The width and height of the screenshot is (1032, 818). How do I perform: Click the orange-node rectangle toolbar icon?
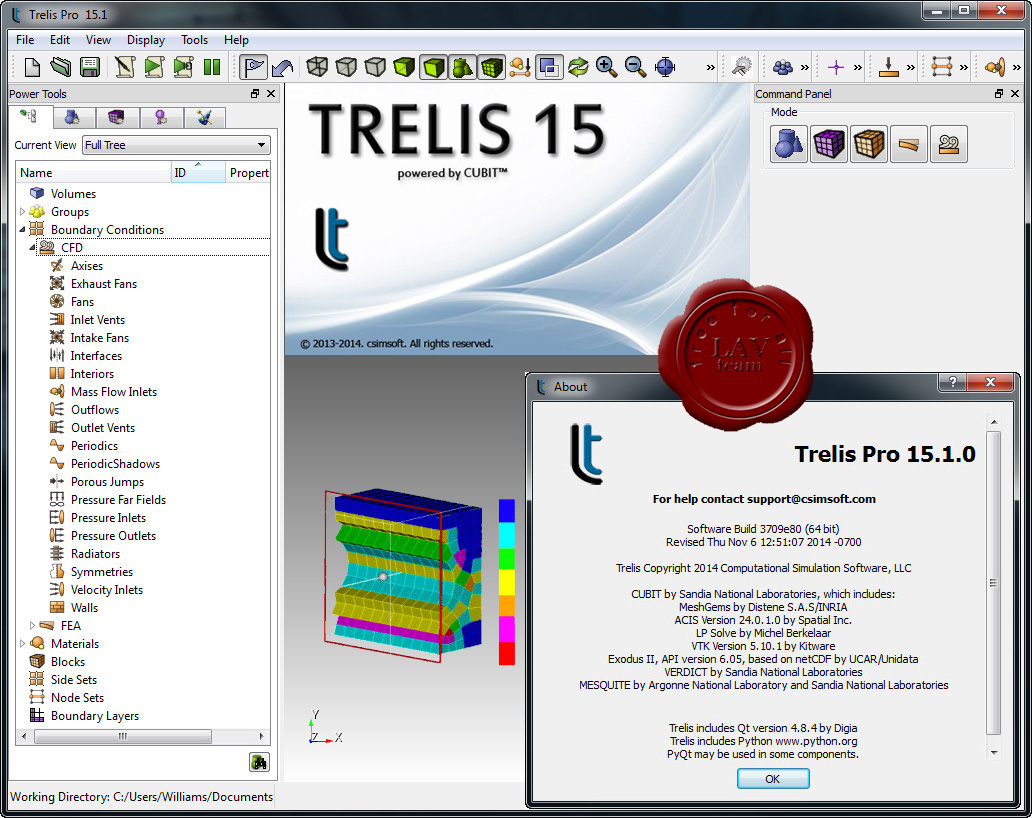point(942,67)
